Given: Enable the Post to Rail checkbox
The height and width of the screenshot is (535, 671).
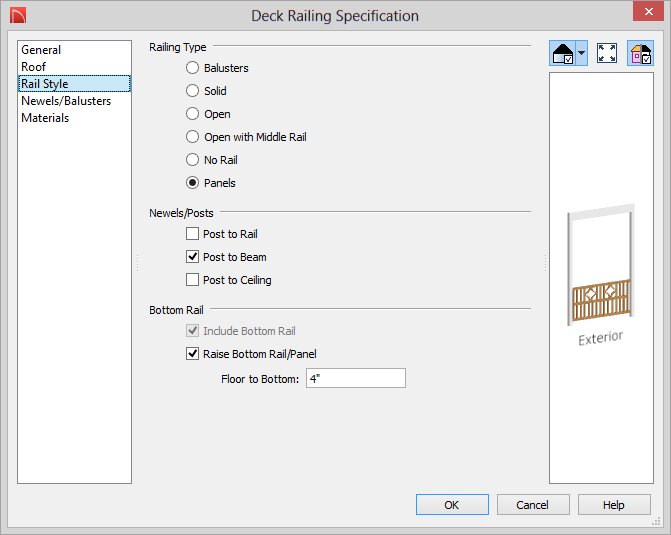Looking at the screenshot, I should pos(193,234).
